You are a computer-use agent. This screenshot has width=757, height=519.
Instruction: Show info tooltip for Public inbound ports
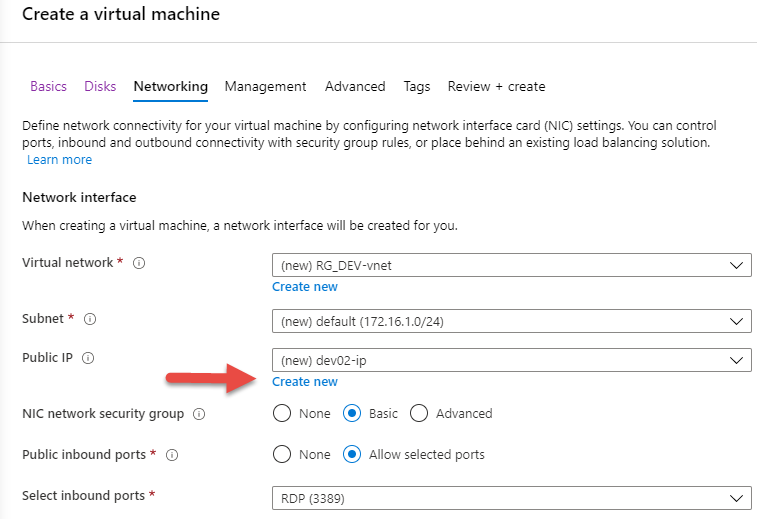coord(172,455)
